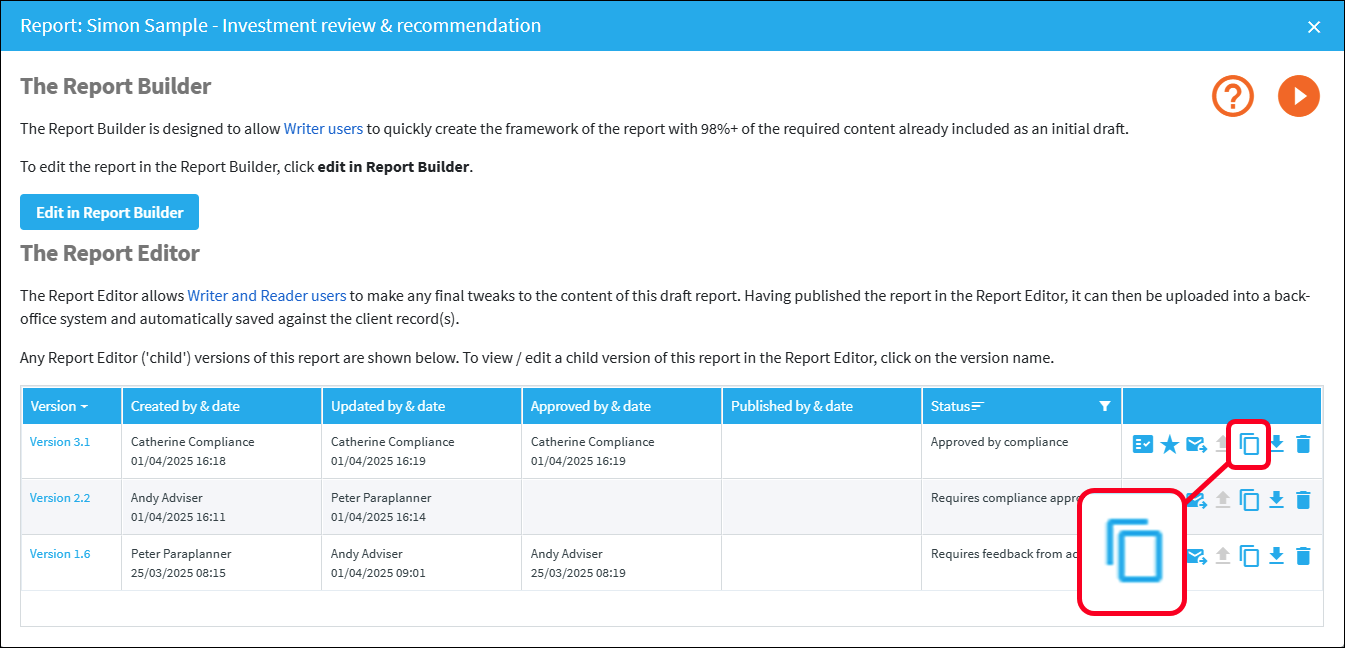Click 'The Report Builder' heading

pyautogui.click(x=116, y=86)
